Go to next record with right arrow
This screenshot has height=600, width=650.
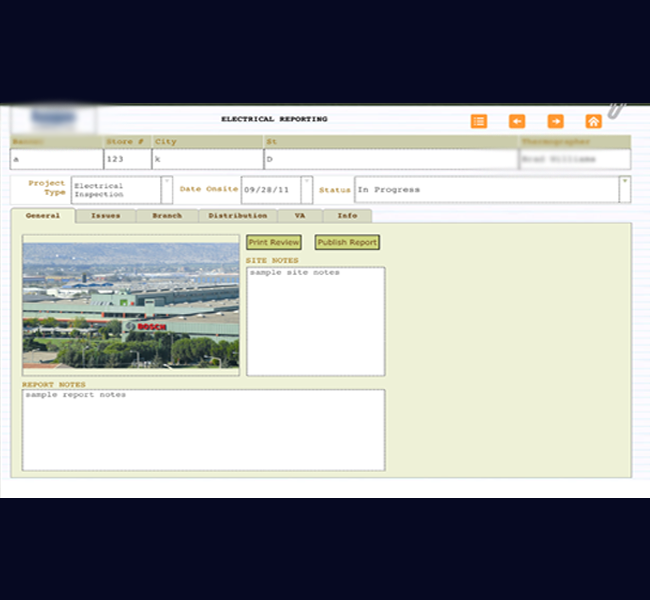pyautogui.click(x=555, y=121)
